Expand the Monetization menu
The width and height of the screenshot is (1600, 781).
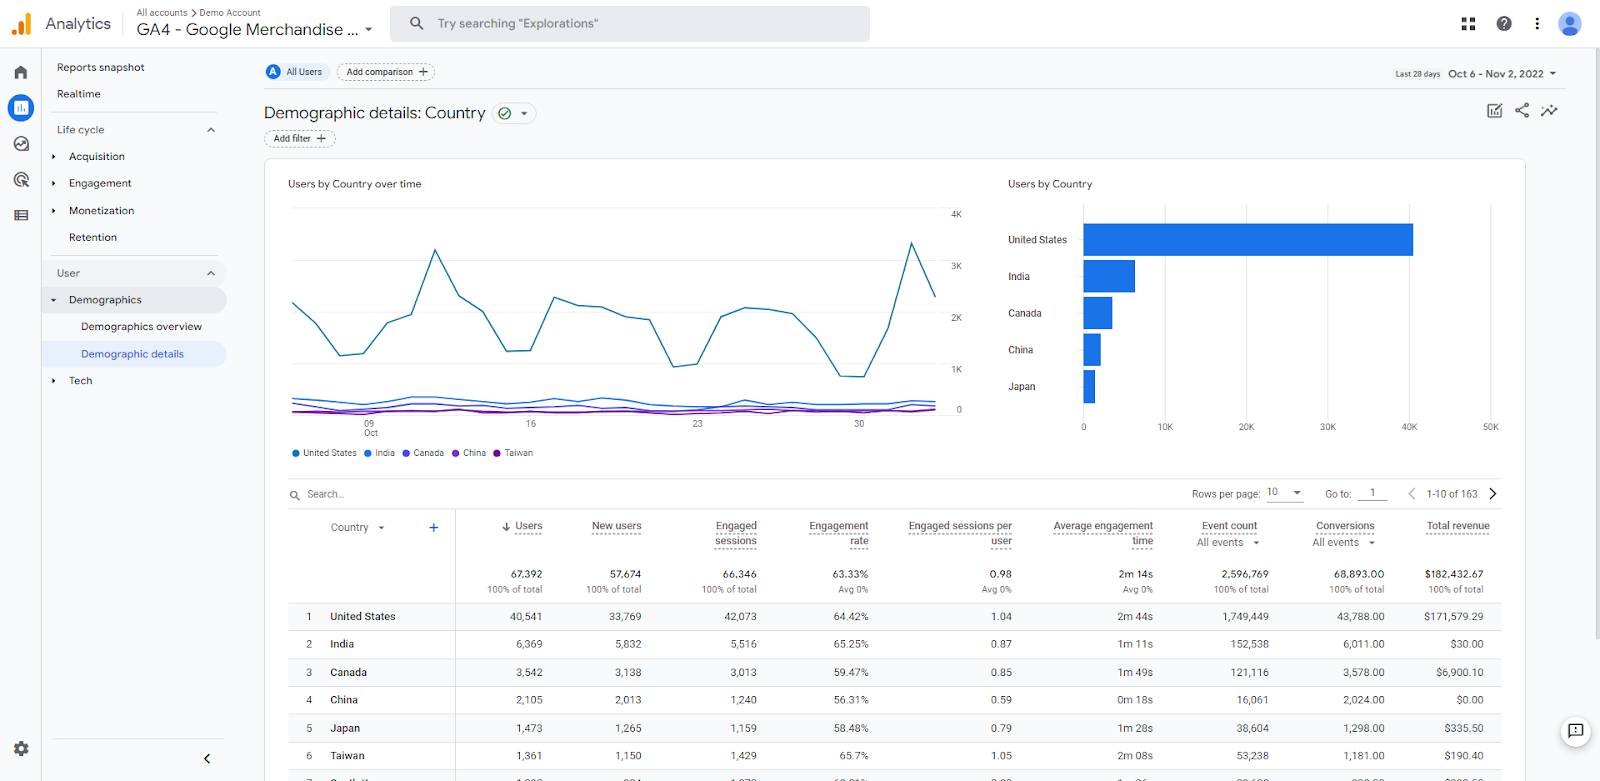pos(101,211)
